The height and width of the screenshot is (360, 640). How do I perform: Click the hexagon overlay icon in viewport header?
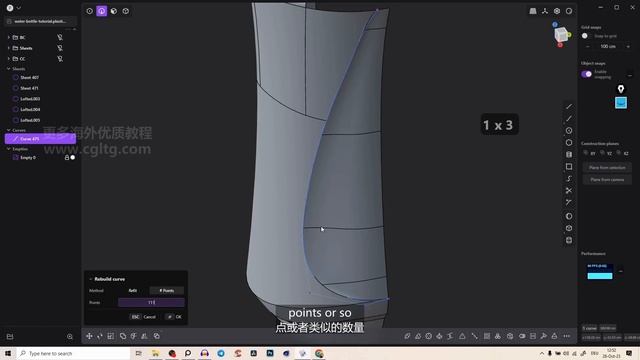(x=557, y=11)
